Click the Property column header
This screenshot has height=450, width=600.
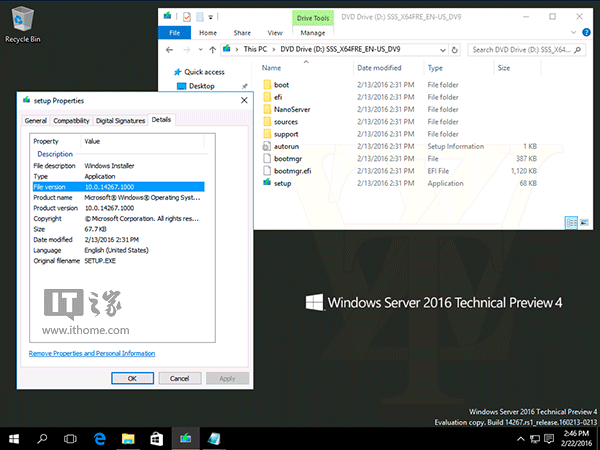[46, 141]
